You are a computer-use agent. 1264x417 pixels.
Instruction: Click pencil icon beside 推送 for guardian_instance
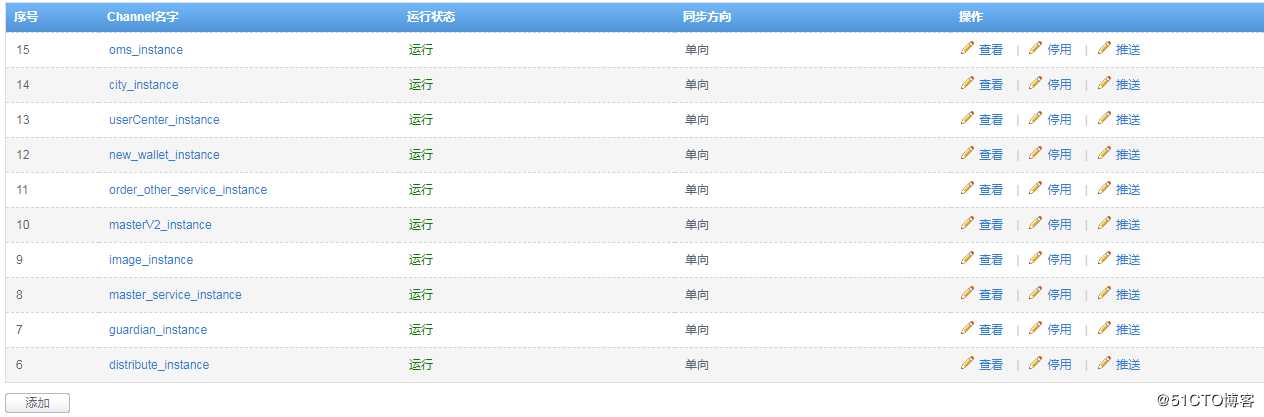1104,328
